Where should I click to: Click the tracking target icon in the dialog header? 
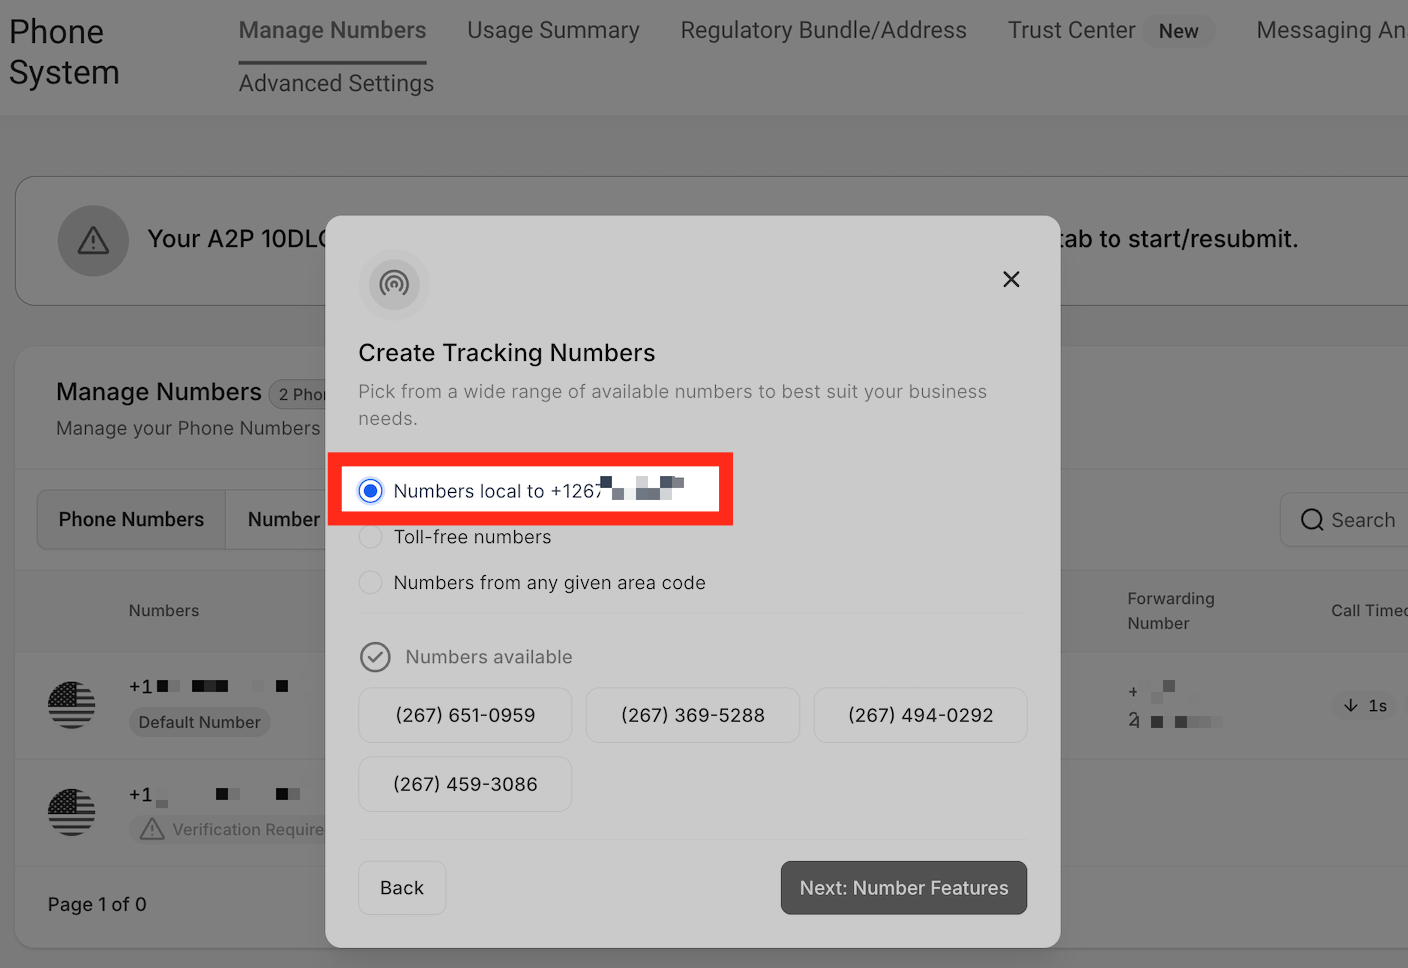click(x=393, y=285)
